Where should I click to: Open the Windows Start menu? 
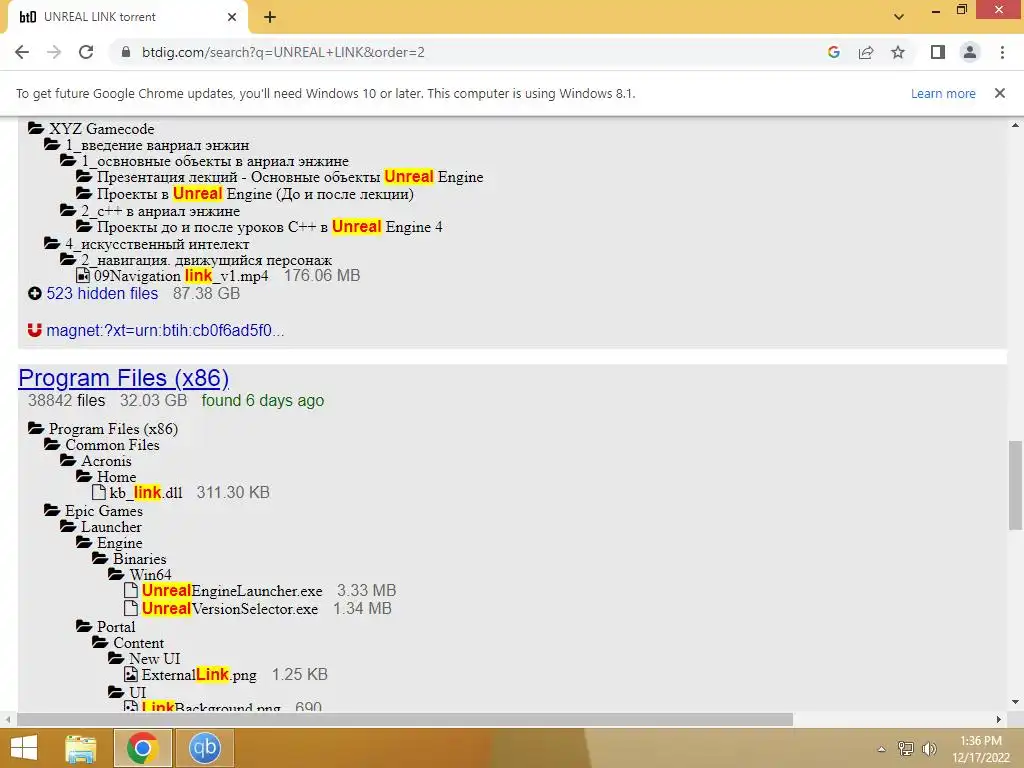[x=24, y=748]
